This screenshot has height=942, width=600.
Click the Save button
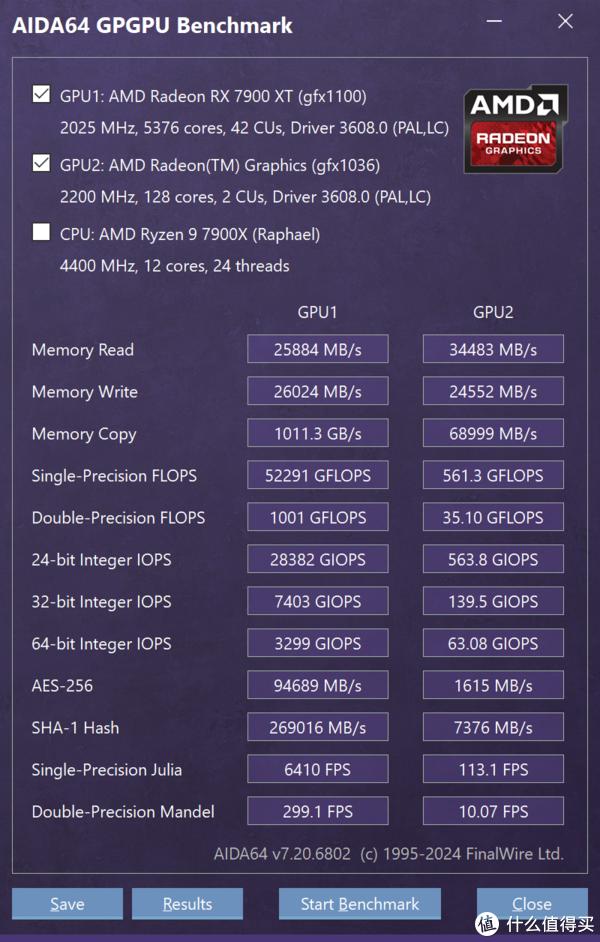pos(67,904)
